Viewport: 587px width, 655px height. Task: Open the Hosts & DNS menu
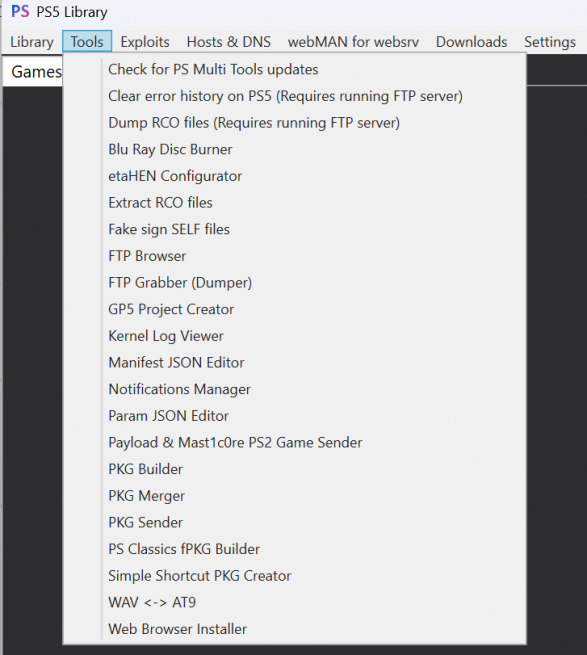point(229,42)
